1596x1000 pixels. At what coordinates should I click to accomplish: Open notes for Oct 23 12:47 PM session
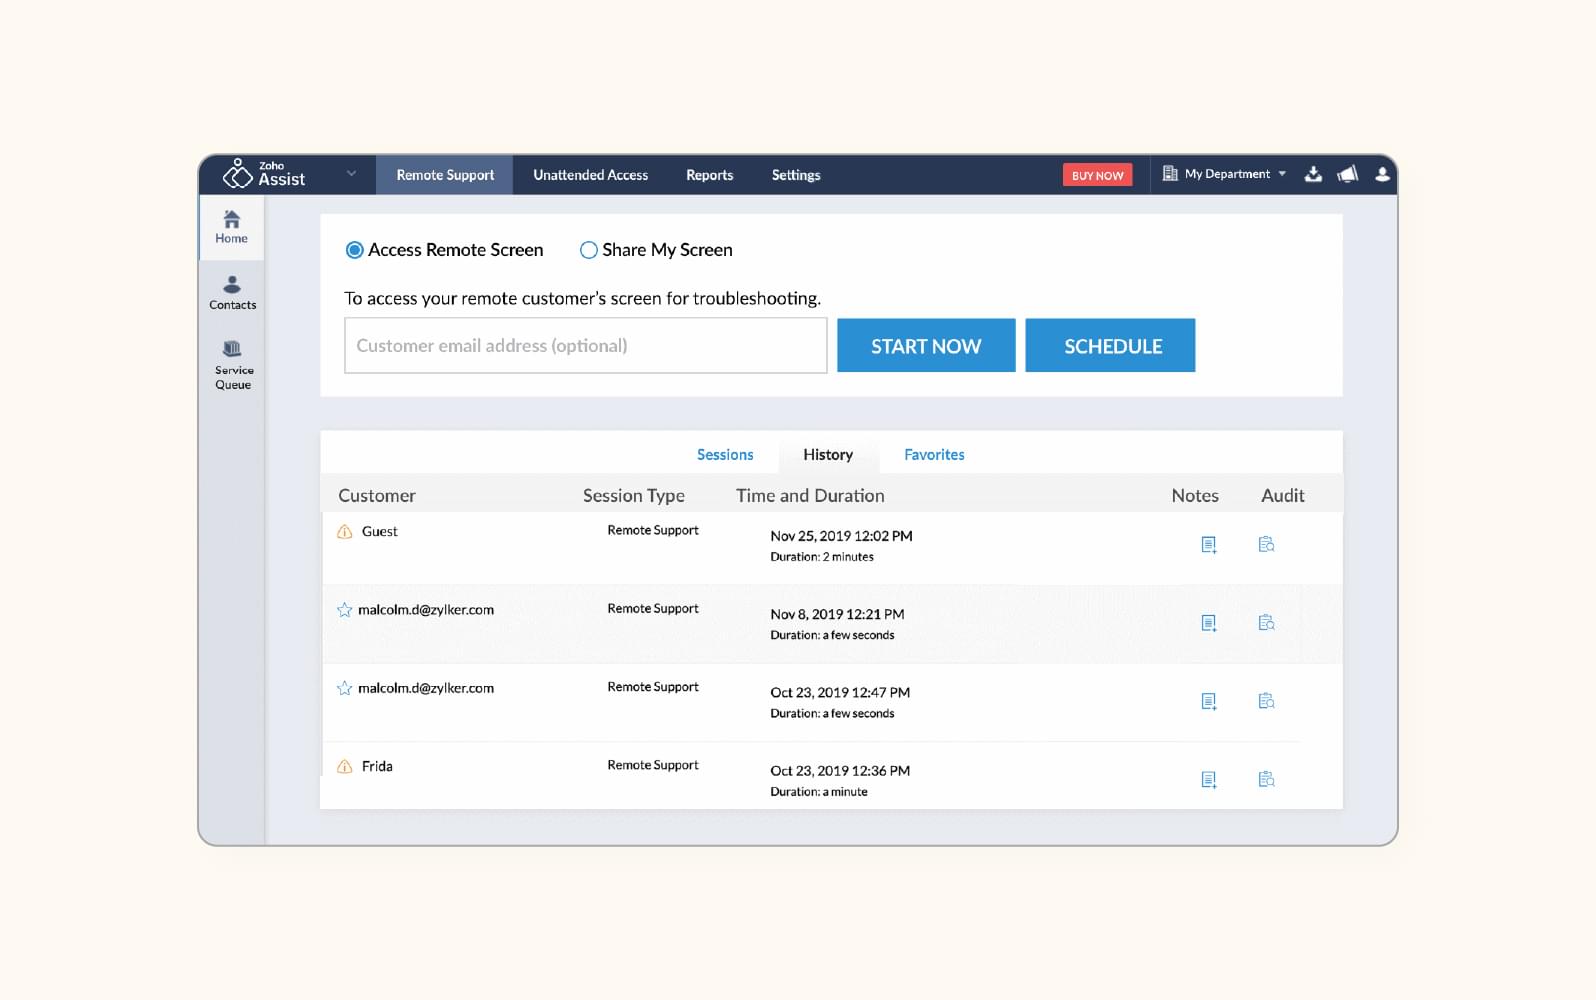[1208, 701]
